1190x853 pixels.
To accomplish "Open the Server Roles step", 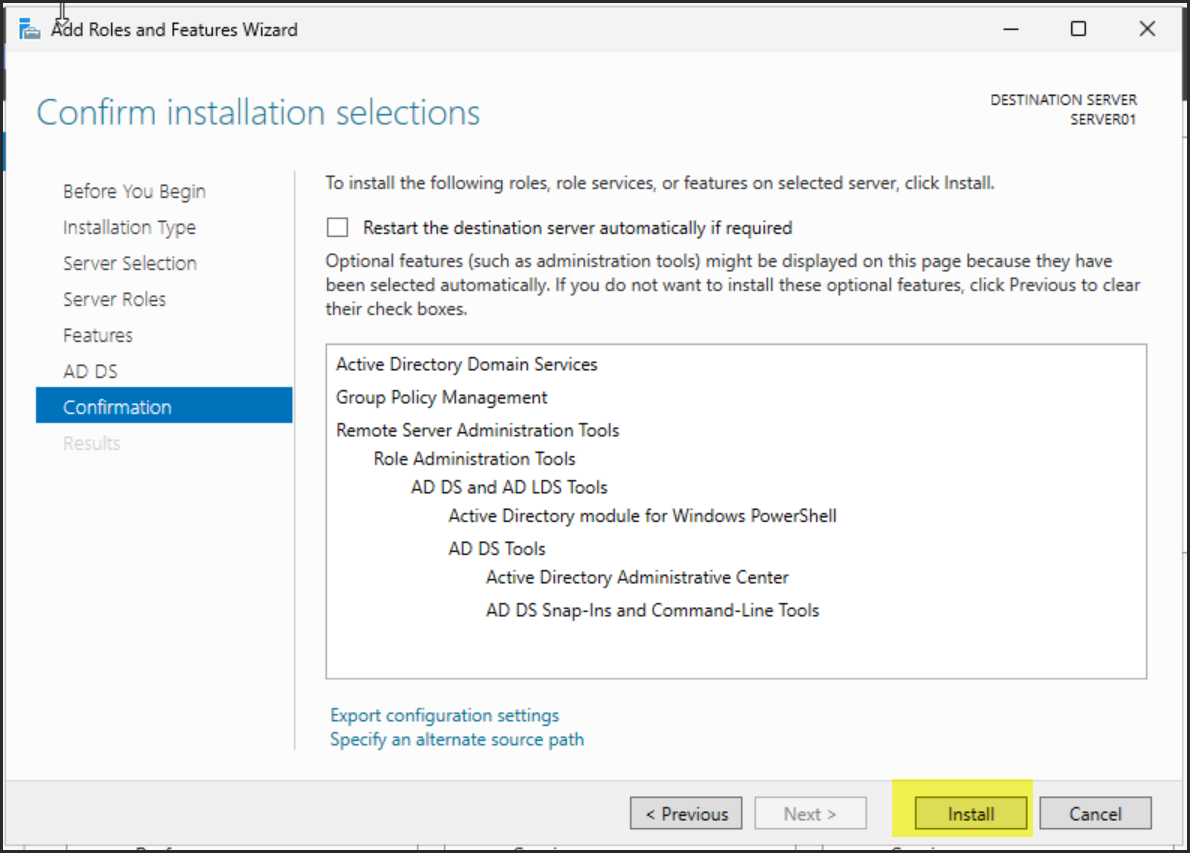I will (x=114, y=299).
